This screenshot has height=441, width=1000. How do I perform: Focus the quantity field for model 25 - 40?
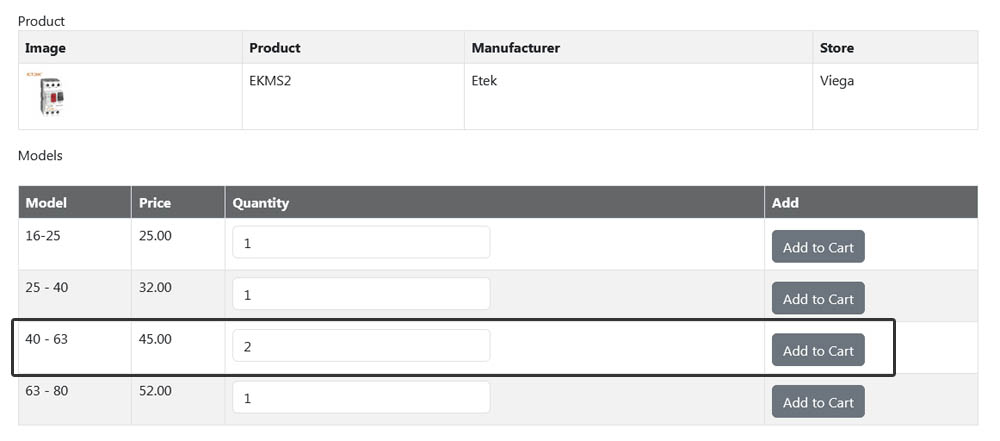pyautogui.click(x=361, y=294)
